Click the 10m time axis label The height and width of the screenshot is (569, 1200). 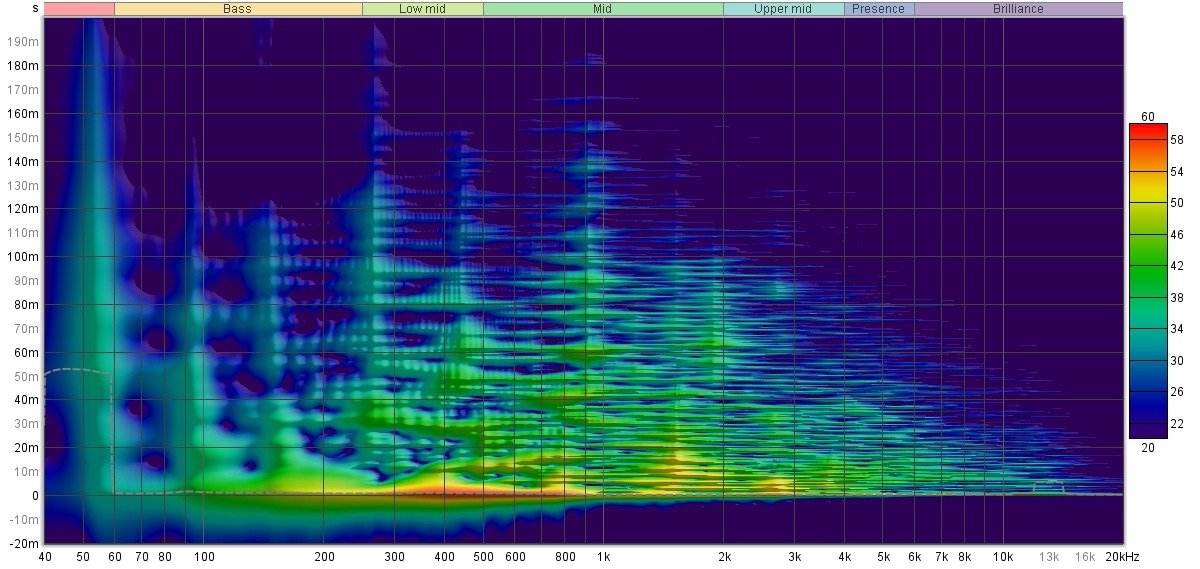coord(26,472)
